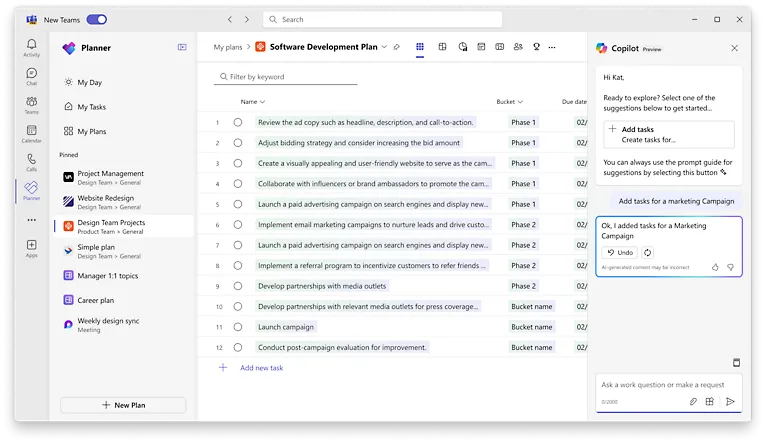Go forward with the right arrow
The height and width of the screenshot is (443, 766).
(x=247, y=20)
